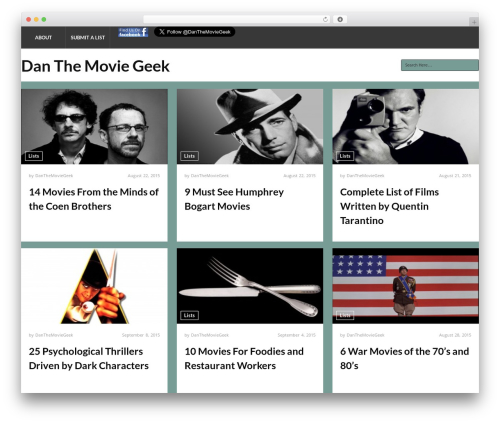This screenshot has height=423, width=500.
Task: Reload the page with the refresh icon
Action: pyautogui.click(x=325, y=19)
